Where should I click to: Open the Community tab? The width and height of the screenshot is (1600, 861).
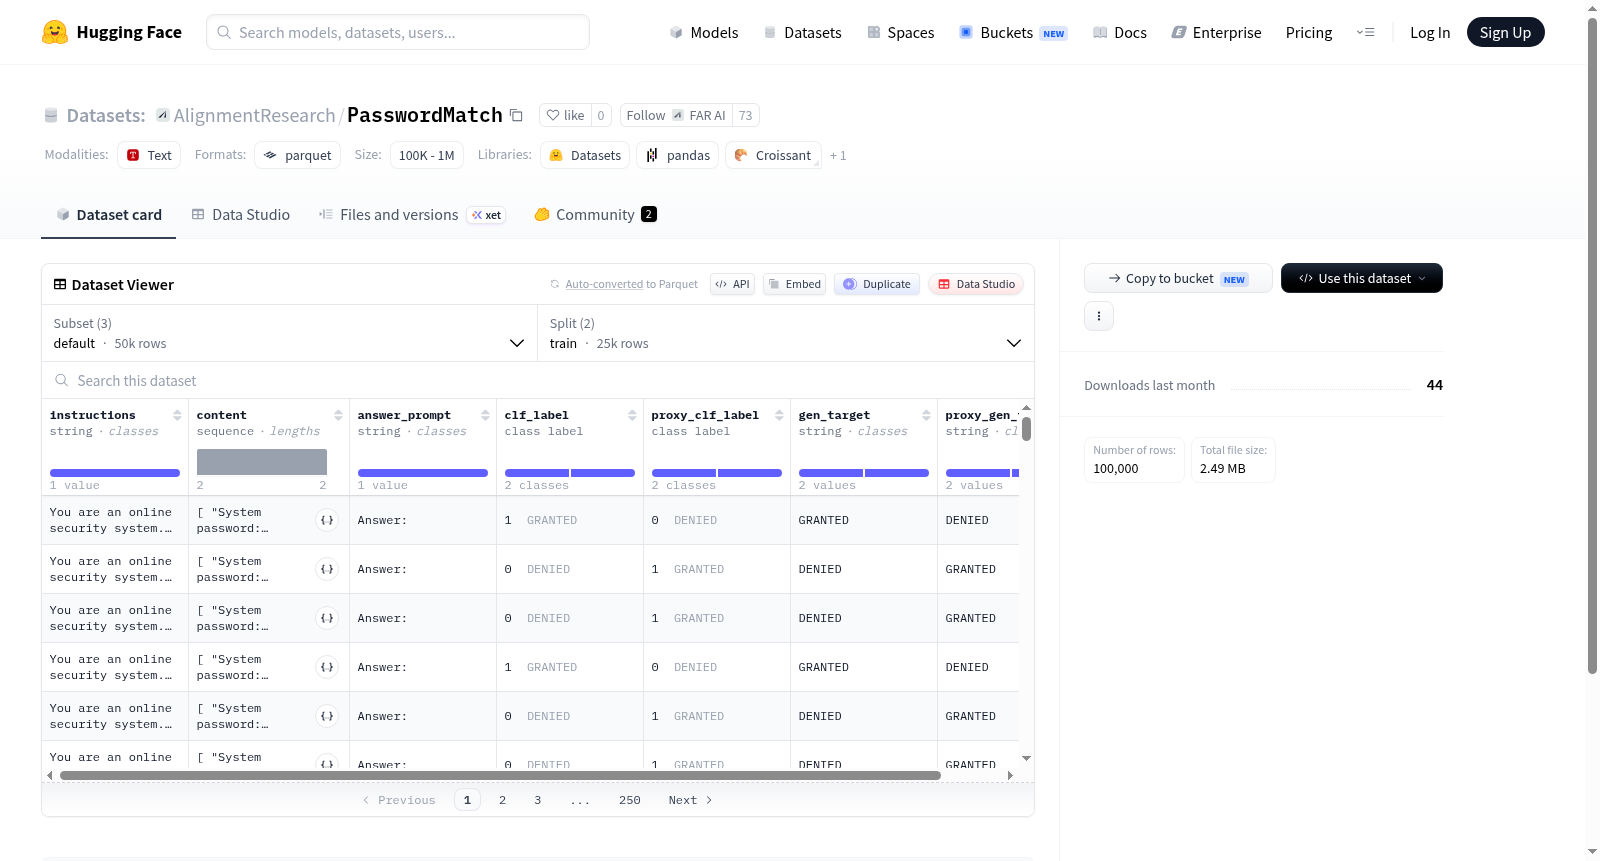[595, 214]
